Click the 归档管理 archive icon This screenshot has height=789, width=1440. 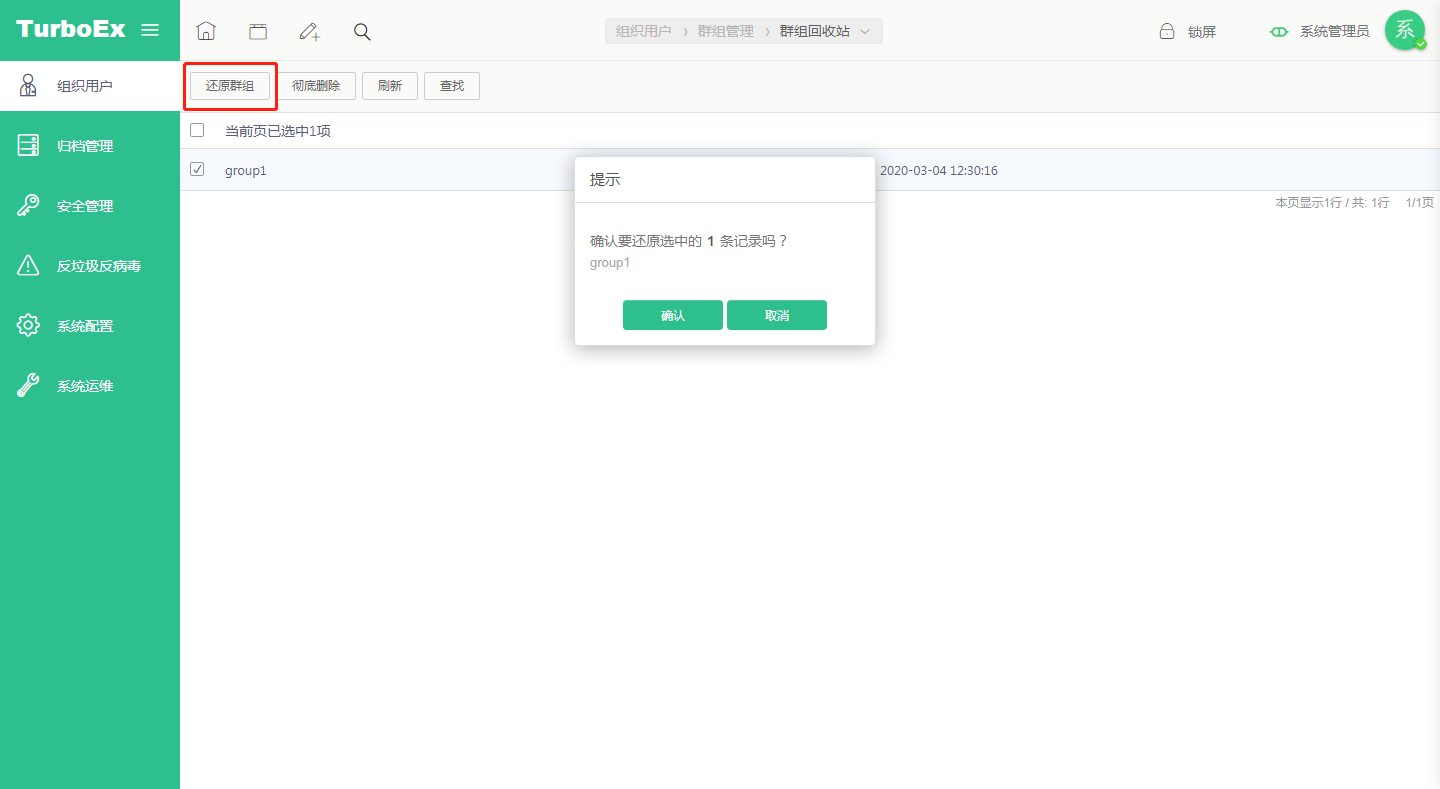coord(28,146)
